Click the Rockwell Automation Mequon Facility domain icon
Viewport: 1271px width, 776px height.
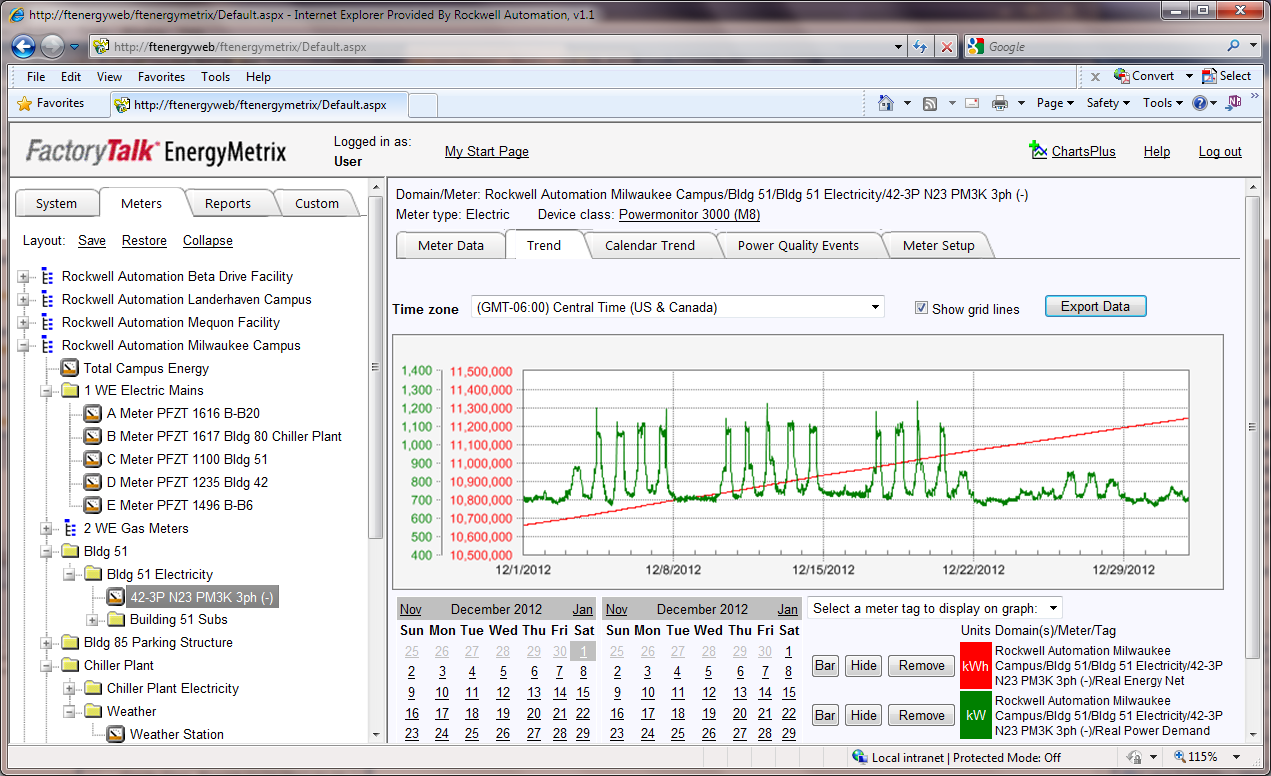pyautogui.click(x=47, y=322)
